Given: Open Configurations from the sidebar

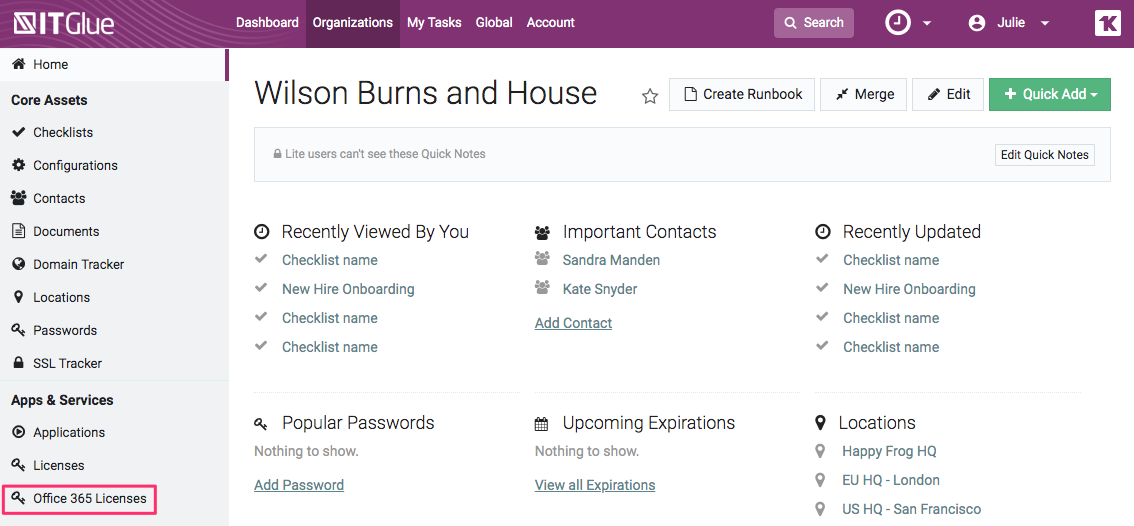Looking at the screenshot, I should click(x=75, y=165).
